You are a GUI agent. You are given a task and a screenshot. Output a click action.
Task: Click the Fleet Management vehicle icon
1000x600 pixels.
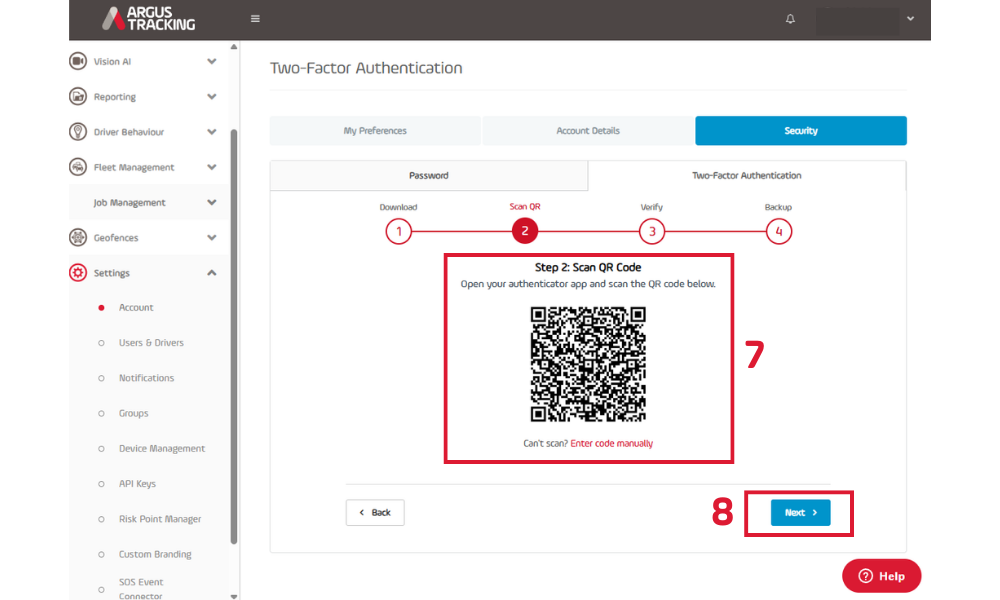click(78, 167)
